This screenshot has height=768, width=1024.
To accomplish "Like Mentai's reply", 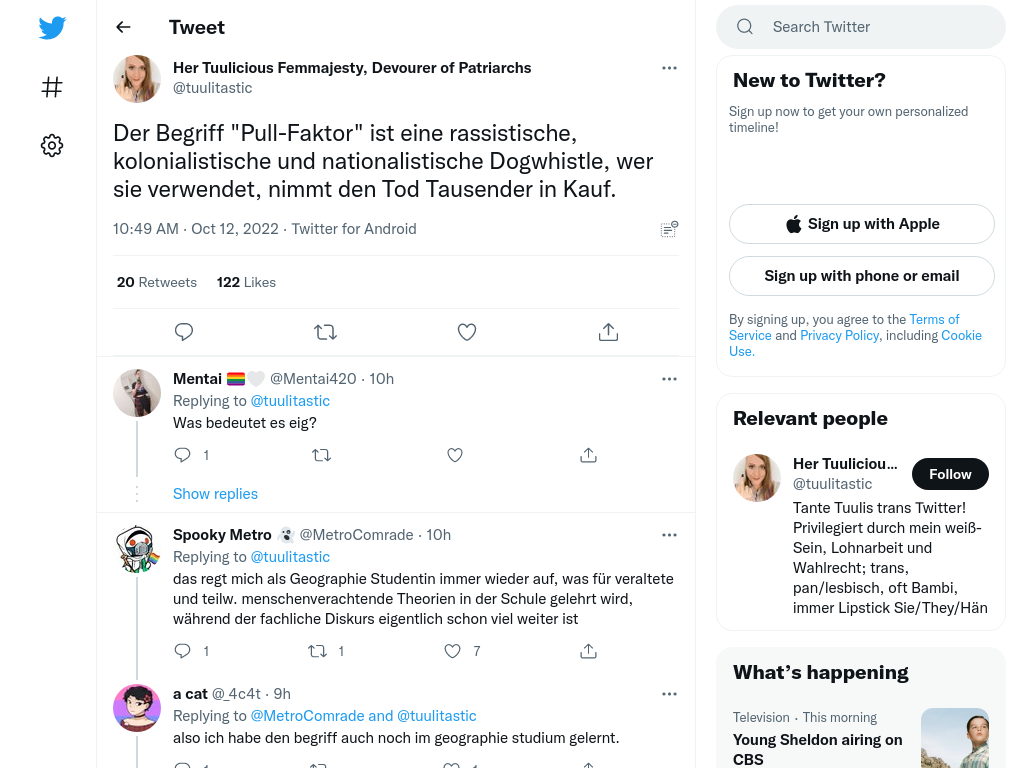I will (455, 455).
